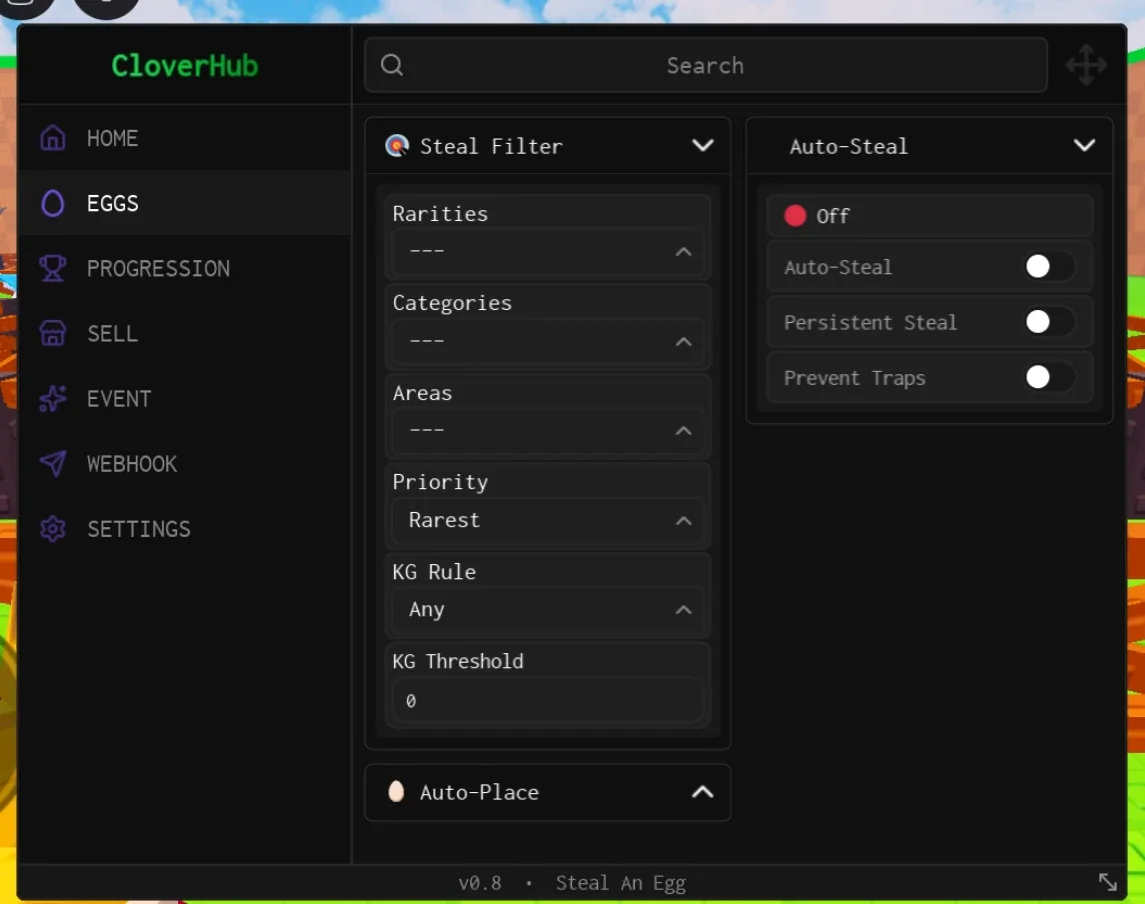
Task: Click the sparkle icon beside EVENT
Action: pos(53,398)
